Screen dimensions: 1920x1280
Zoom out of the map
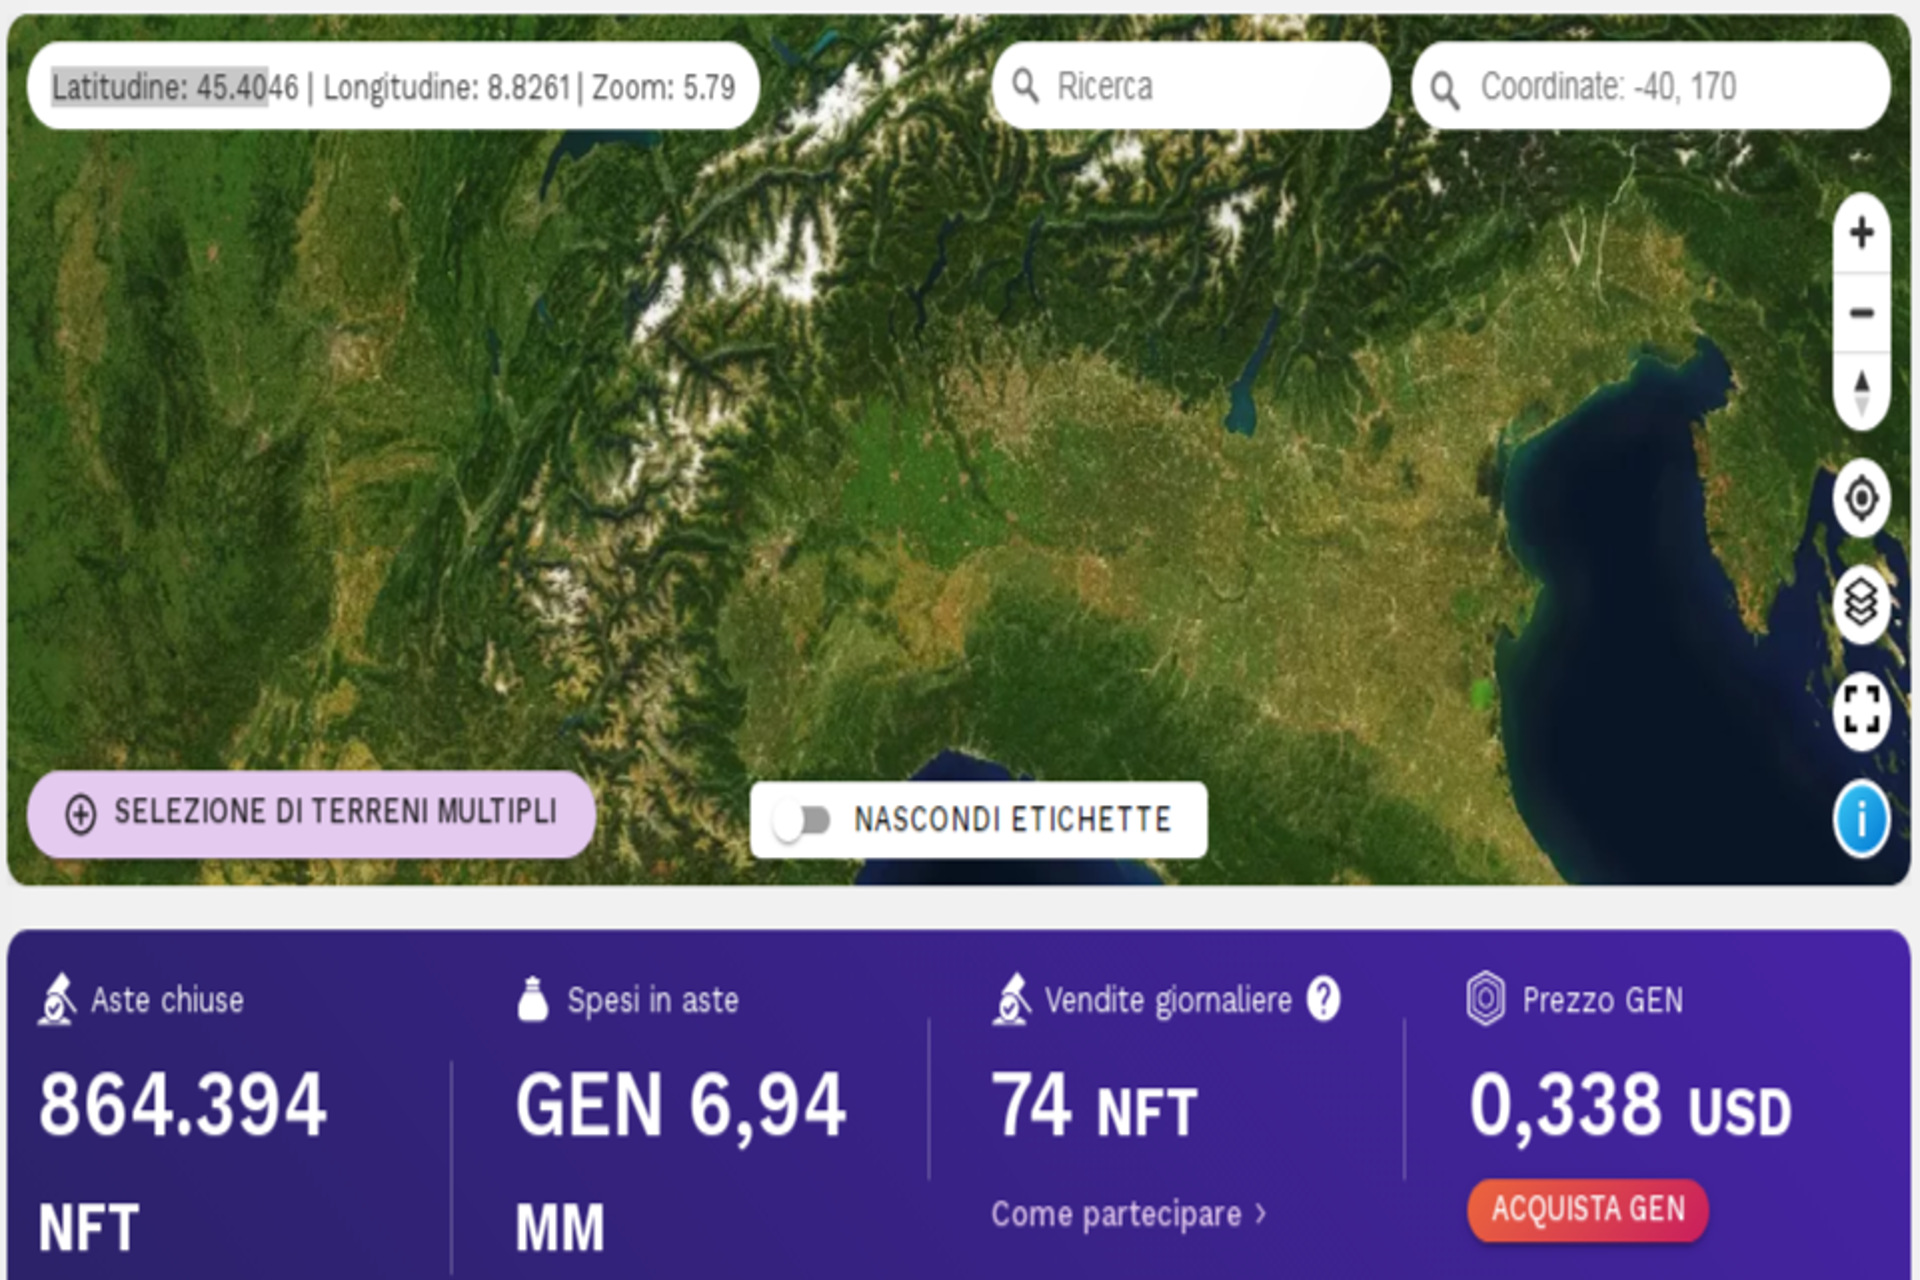click(1861, 313)
